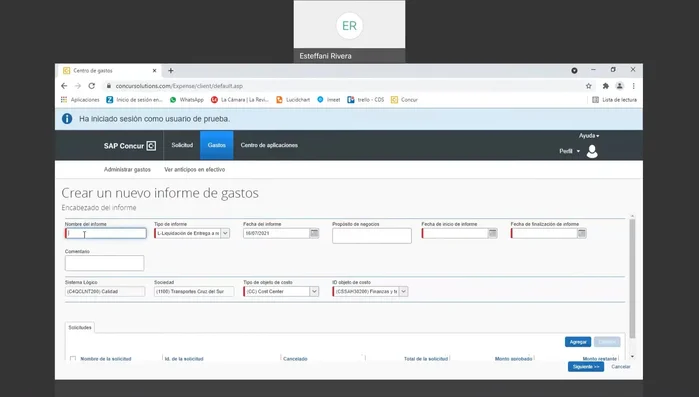Sort by Monto aprobado column
This screenshot has width=699, height=397.
coord(514,359)
